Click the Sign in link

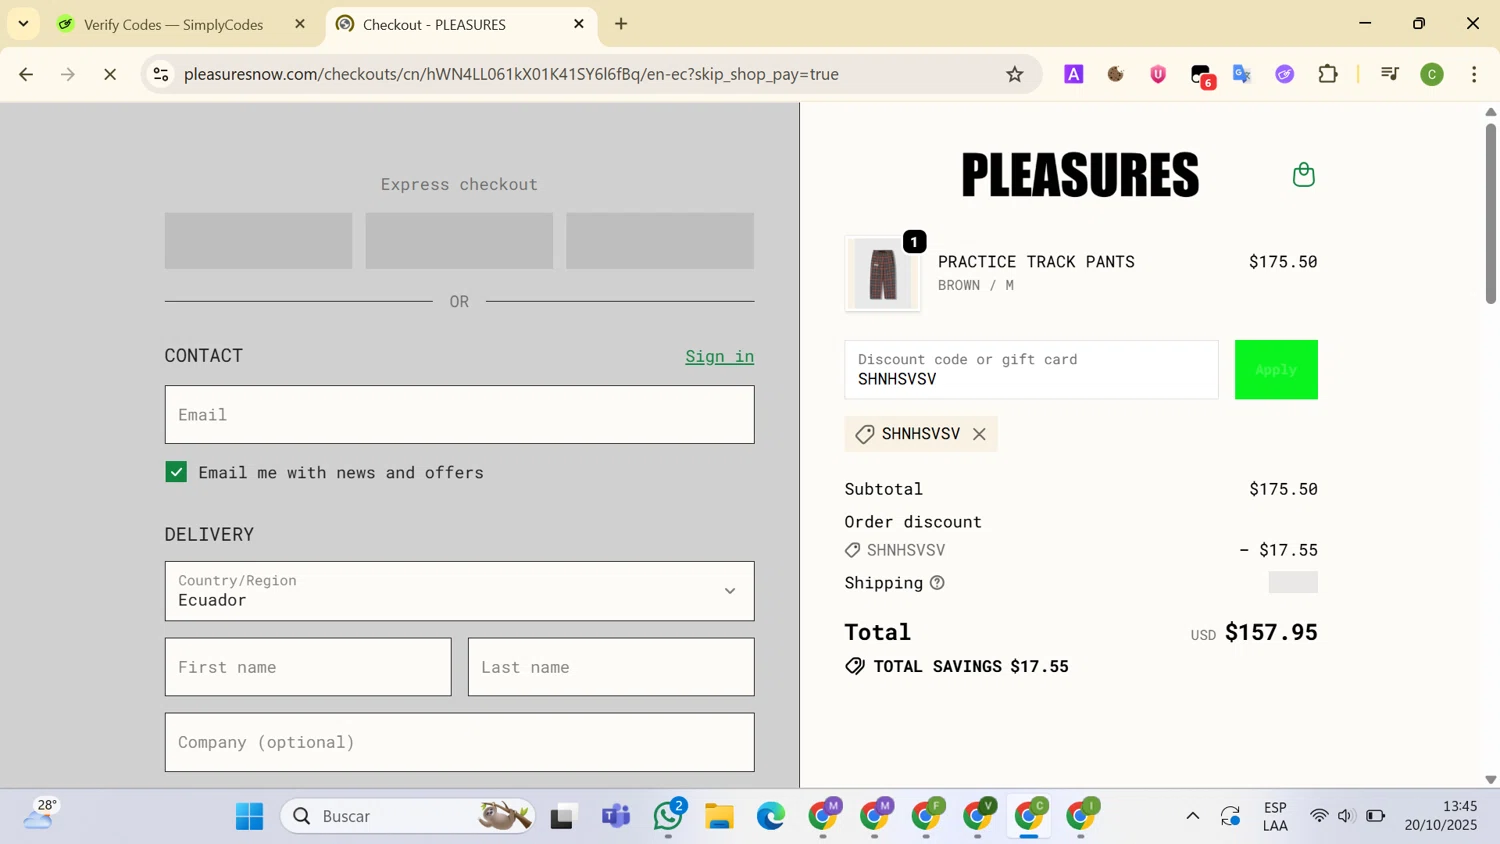719,356
